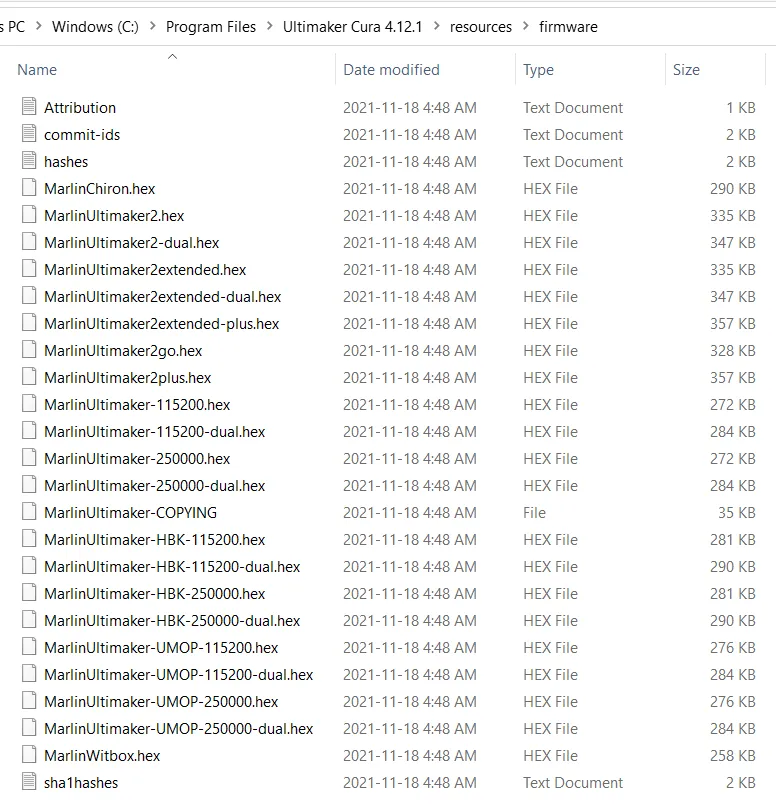Click the MarlinUltimaker2extended.hex file icon
This screenshot has width=776, height=804.
[29, 269]
